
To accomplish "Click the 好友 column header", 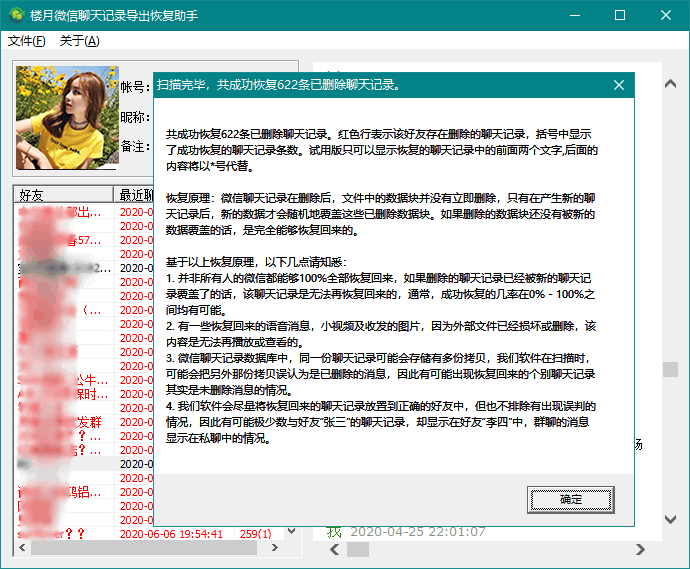I will pos(64,195).
